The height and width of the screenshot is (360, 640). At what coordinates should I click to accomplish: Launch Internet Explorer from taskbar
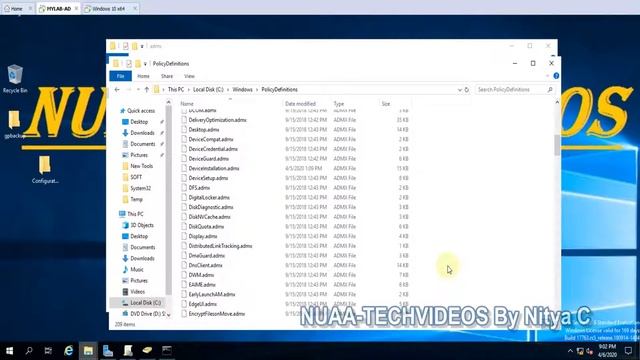[68, 351]
